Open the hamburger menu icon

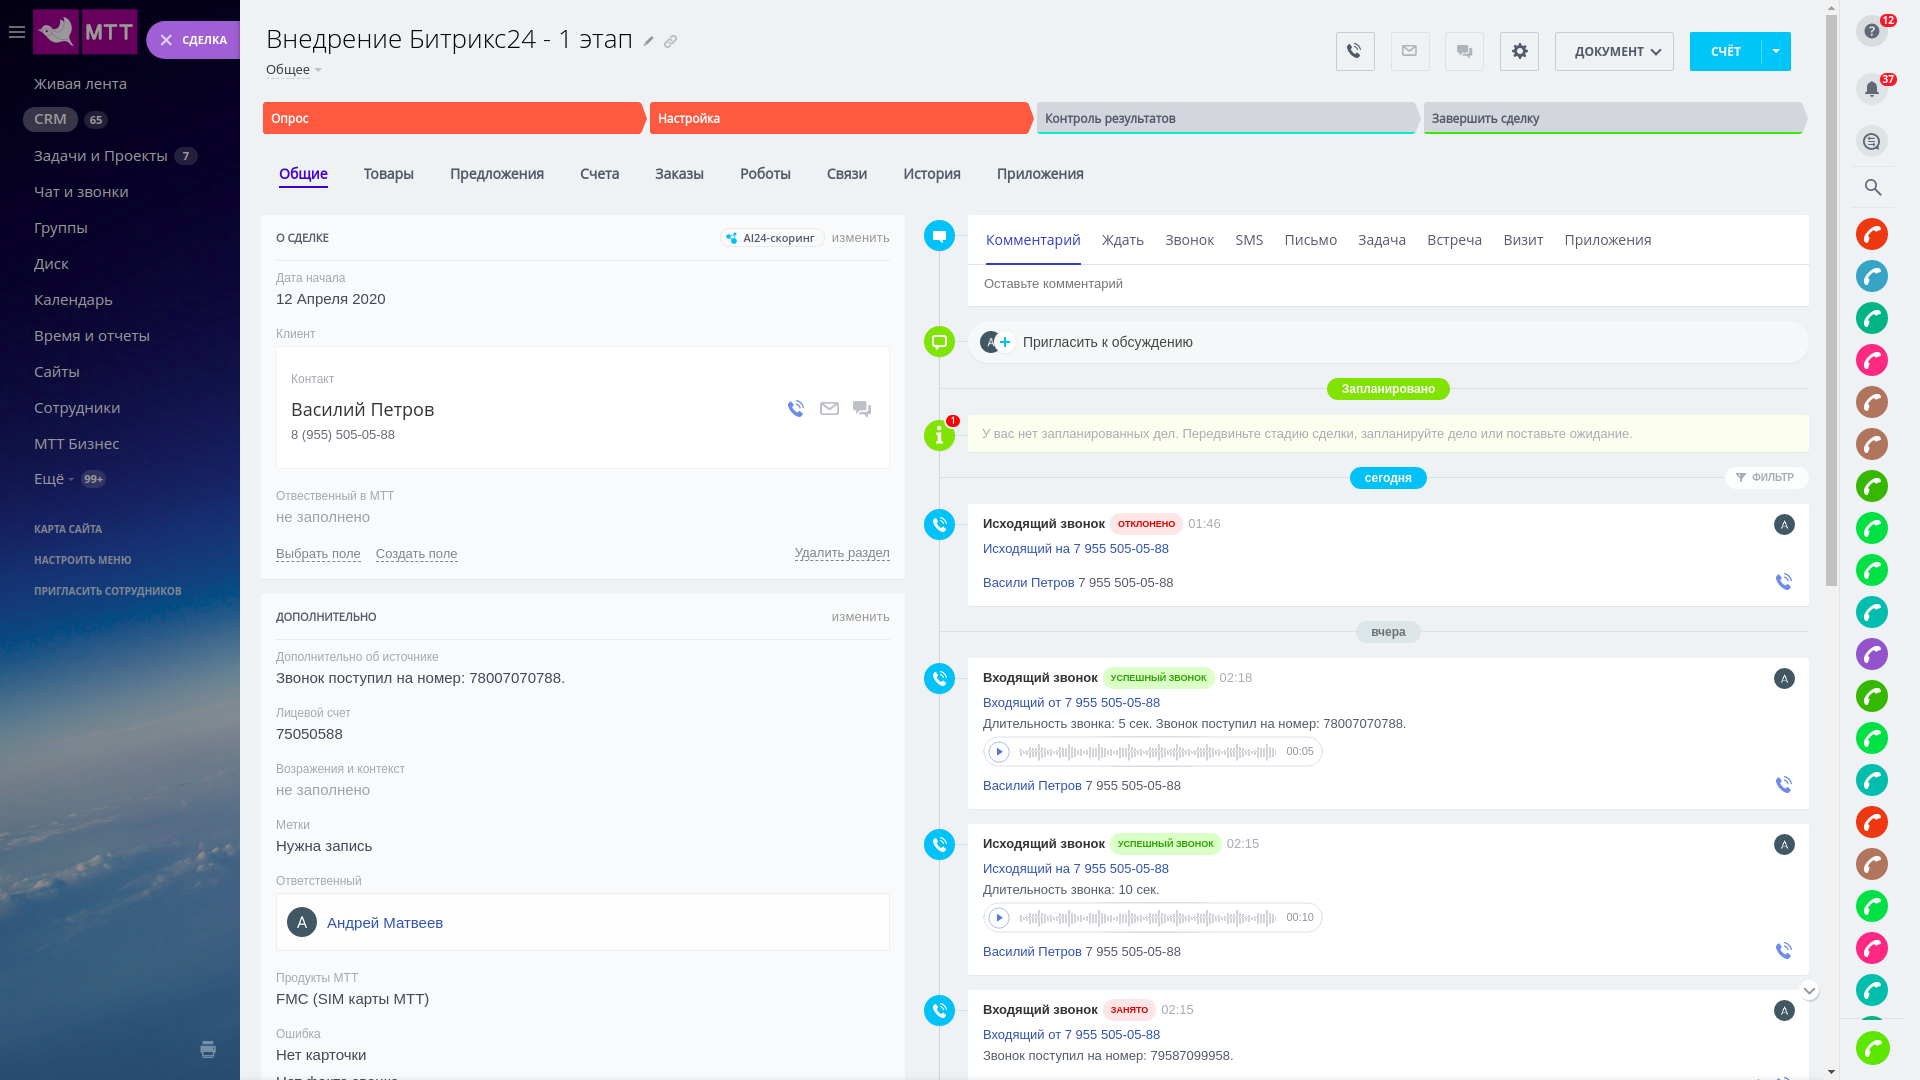pos(17,33)
